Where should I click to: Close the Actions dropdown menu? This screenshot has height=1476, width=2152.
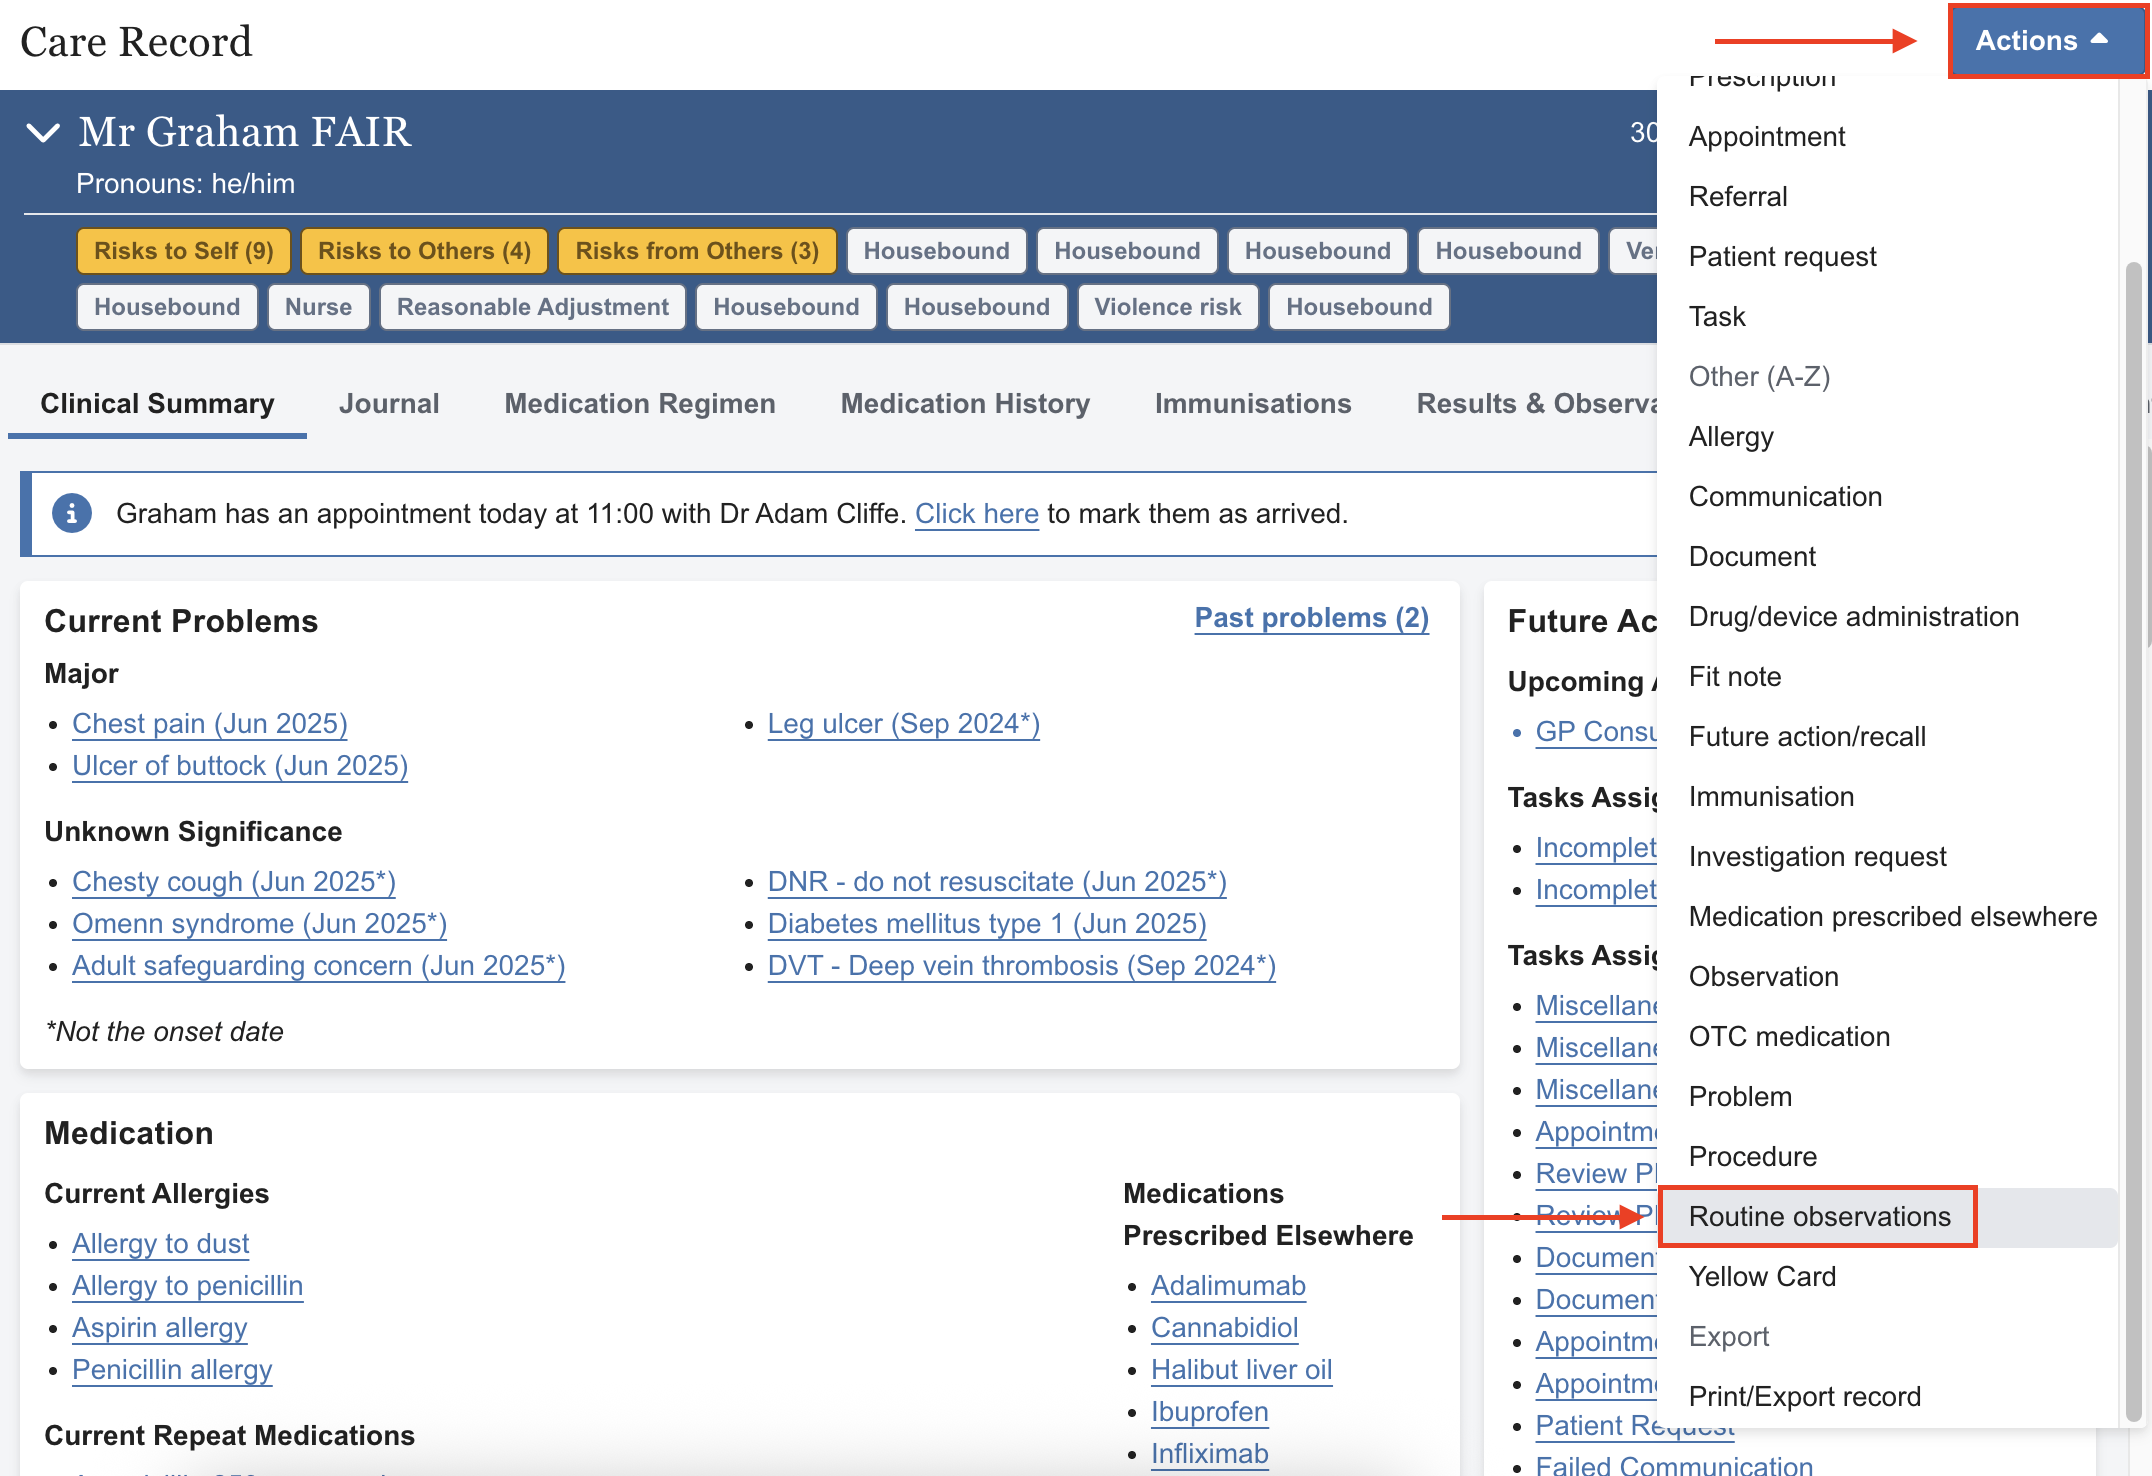pos(2043,41)
